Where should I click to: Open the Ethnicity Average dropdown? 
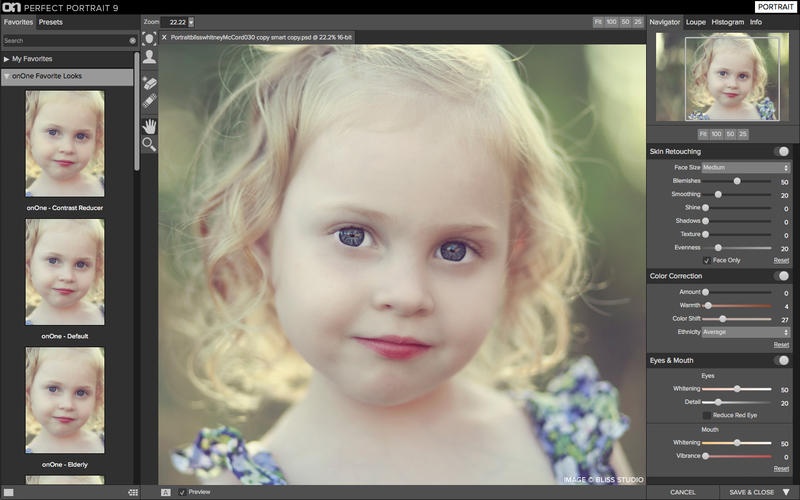(x=746, y=332)
